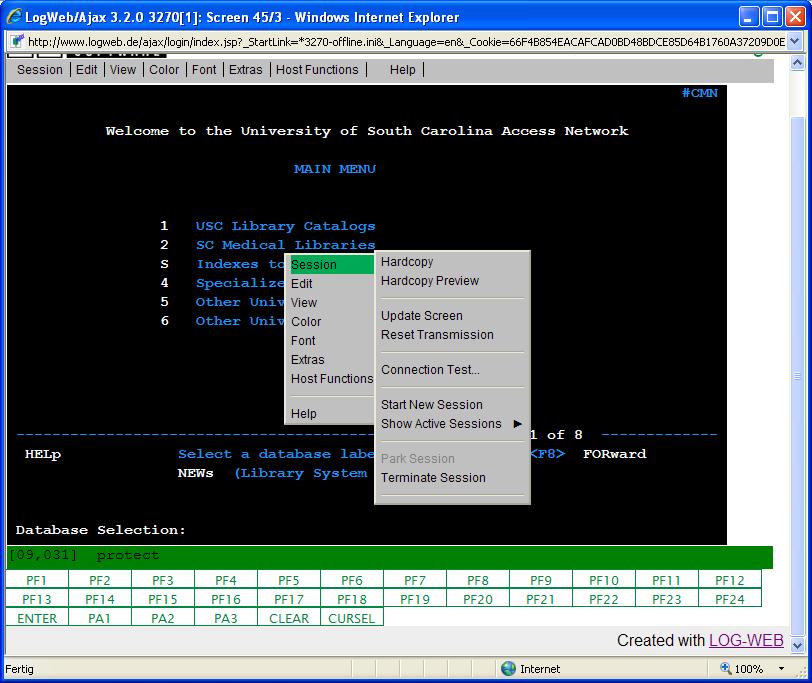
Task: Click the PF24 function key button
Action: pos(730,599)
